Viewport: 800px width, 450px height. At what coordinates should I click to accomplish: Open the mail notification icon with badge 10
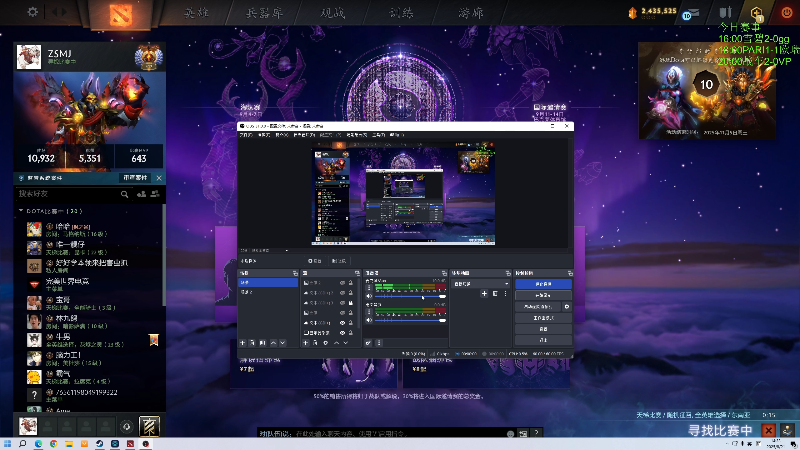point(690,14)
